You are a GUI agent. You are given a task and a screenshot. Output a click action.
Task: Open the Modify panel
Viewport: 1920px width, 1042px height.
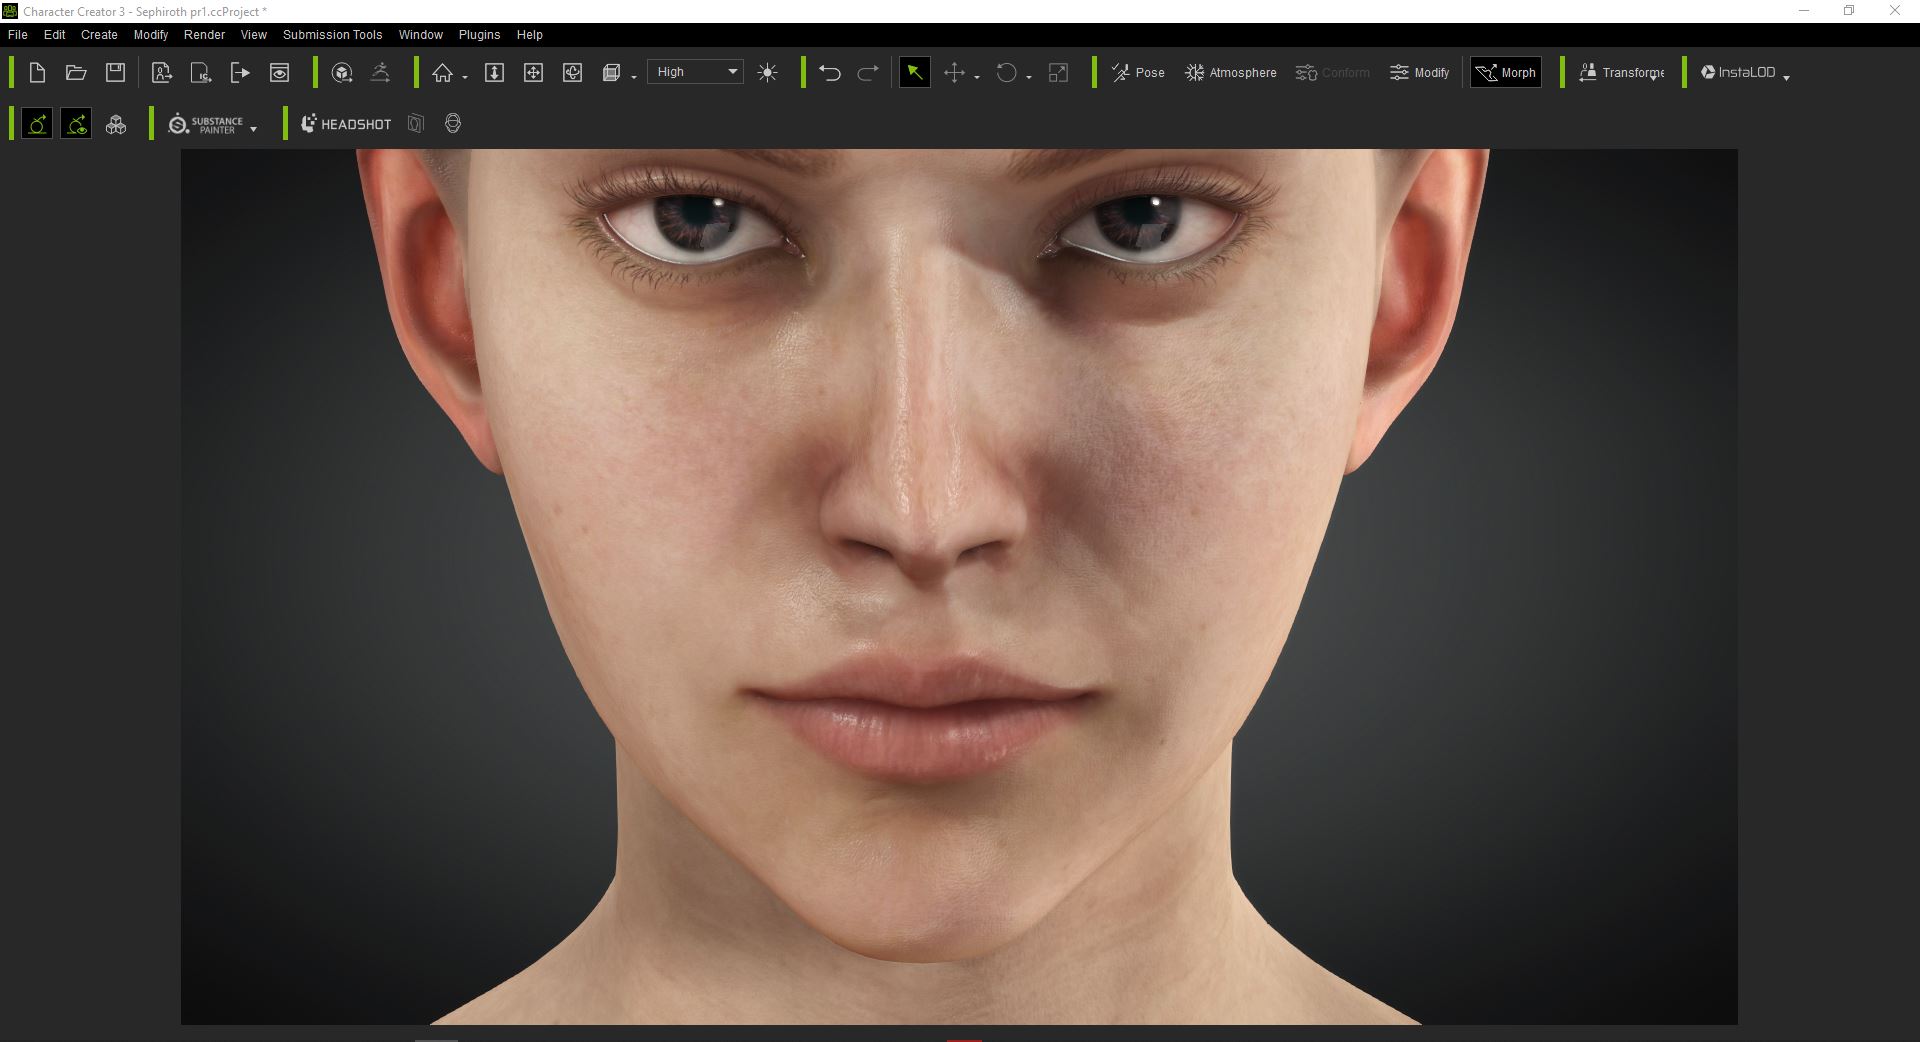(1419, 72)
